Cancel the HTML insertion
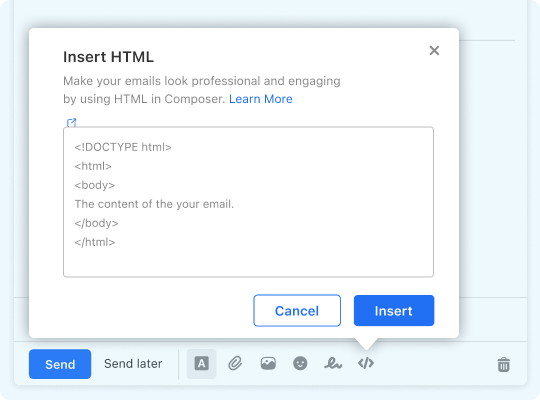Screen dimensions: 540x400 pos(297,310)
